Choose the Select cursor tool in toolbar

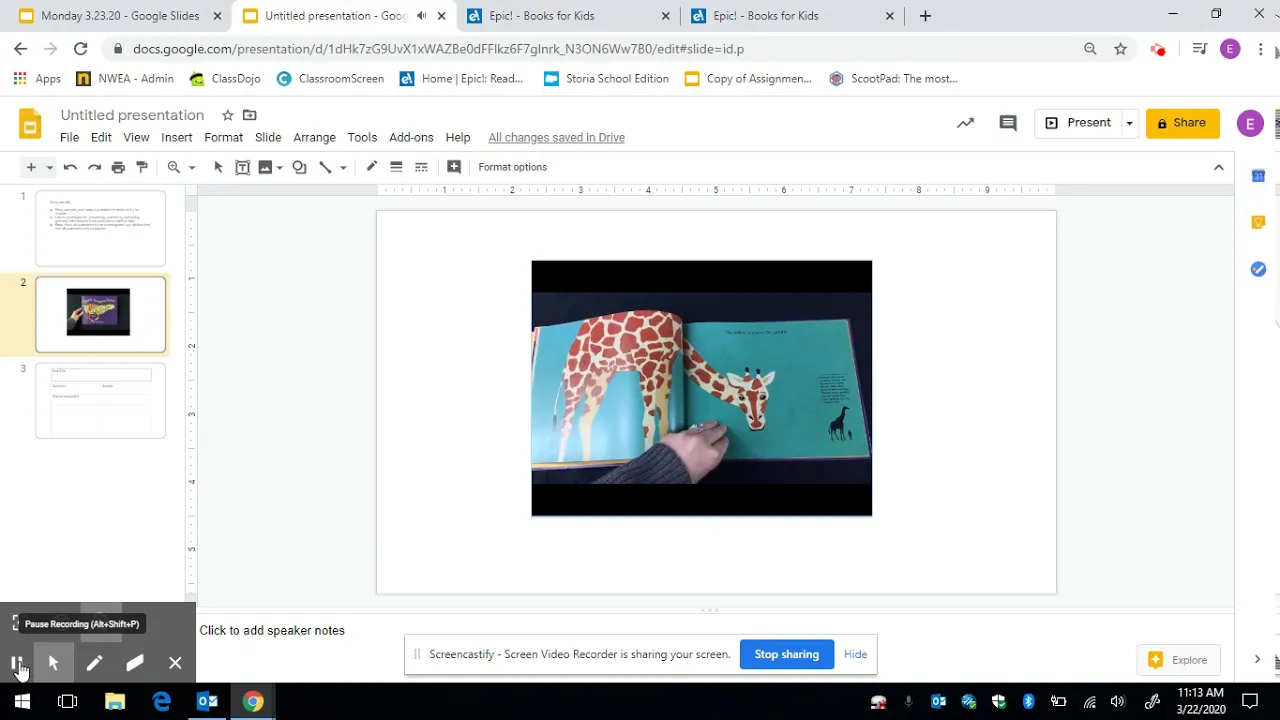218,167
